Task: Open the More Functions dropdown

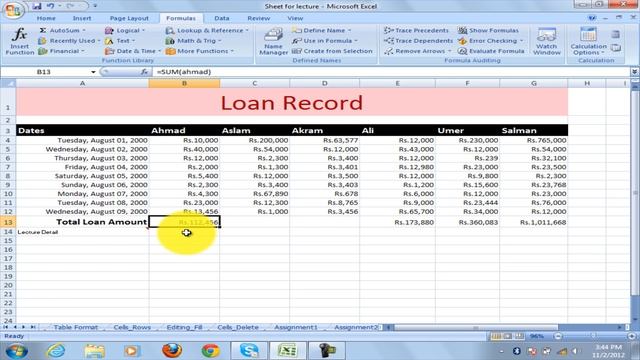Action: 200,51
